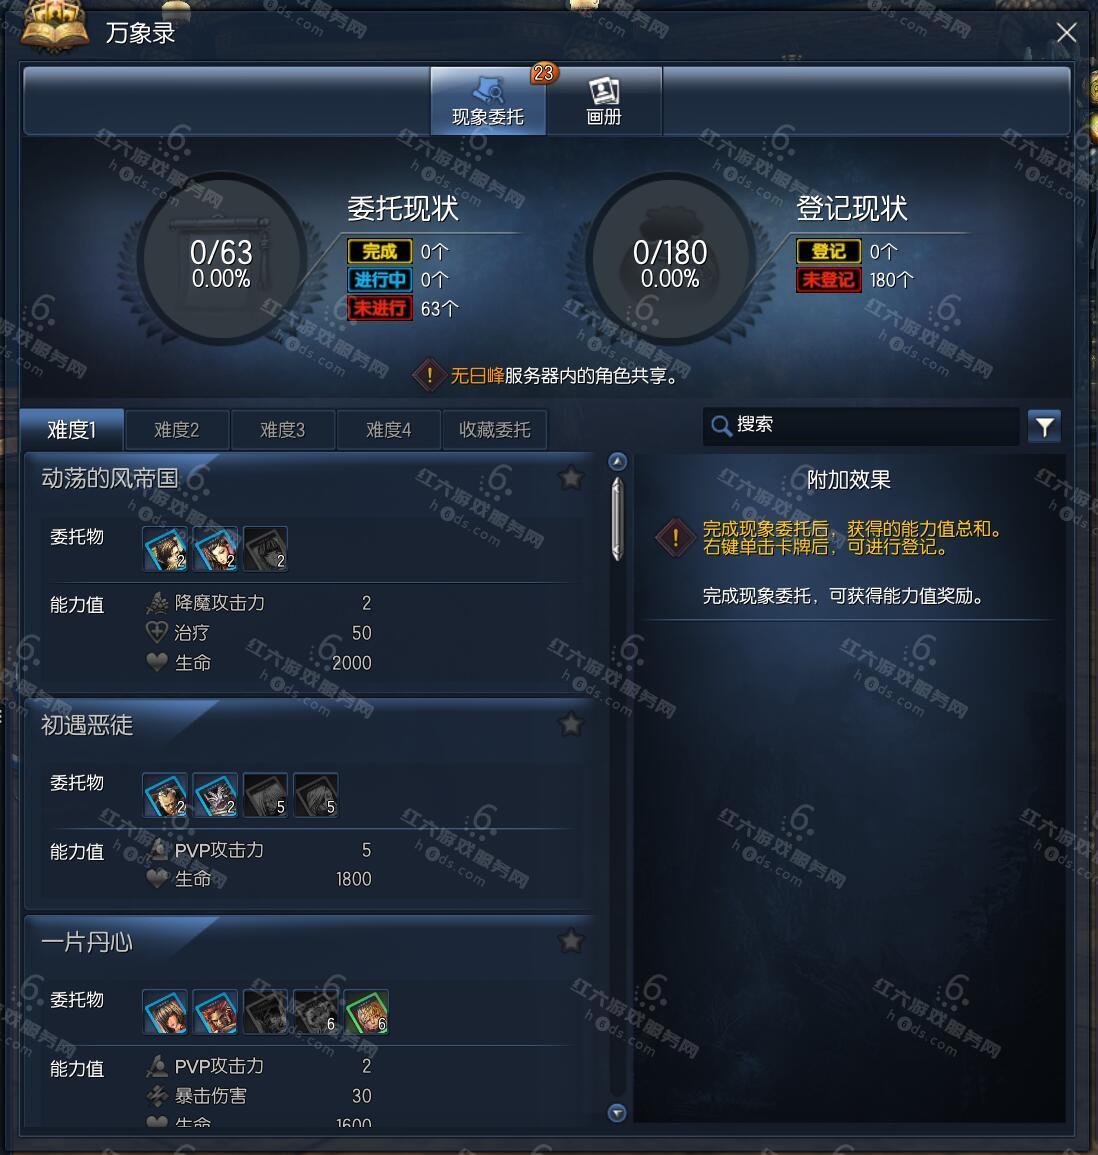Image resolution: width=1098 pixels, height=1155 pixels.
Task: Open the 难度4 tab
Action: coord(388,429)
